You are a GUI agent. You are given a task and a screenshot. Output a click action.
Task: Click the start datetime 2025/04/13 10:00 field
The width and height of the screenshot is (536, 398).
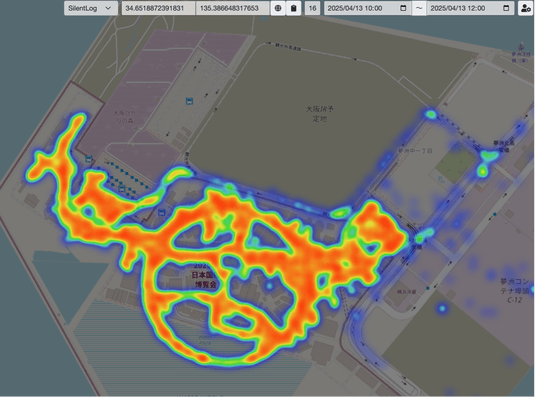click(x=367, y=8)
